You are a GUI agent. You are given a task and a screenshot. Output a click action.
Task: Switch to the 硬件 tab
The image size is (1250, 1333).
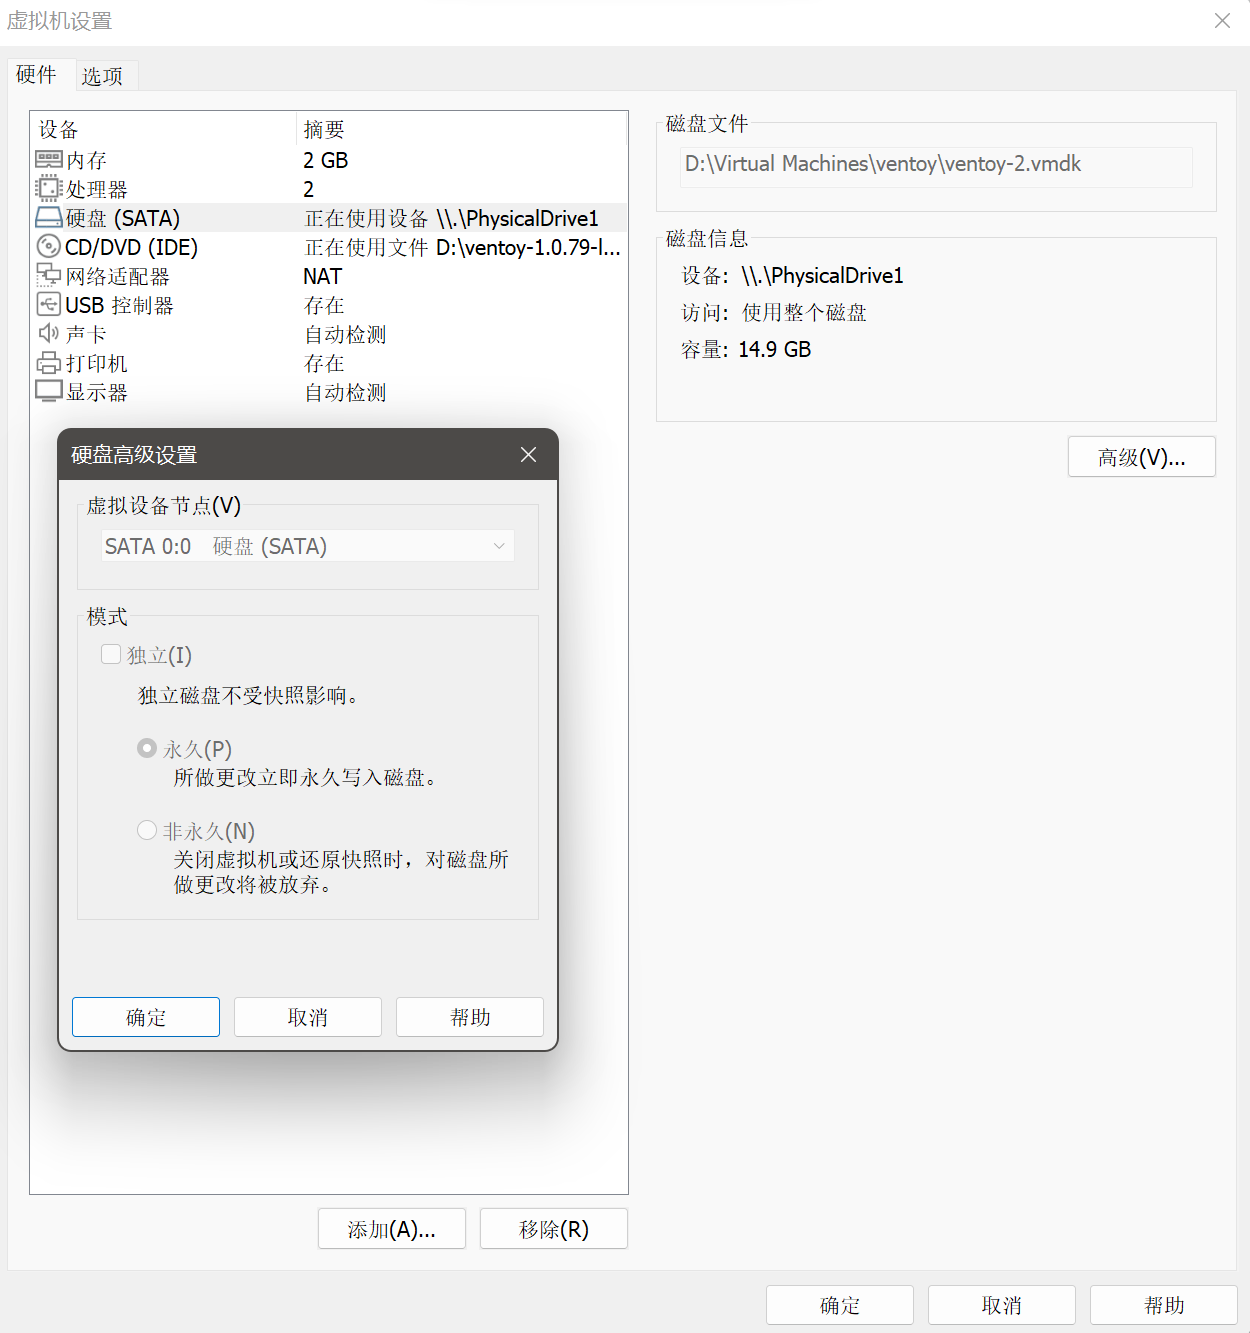(36, 75)
